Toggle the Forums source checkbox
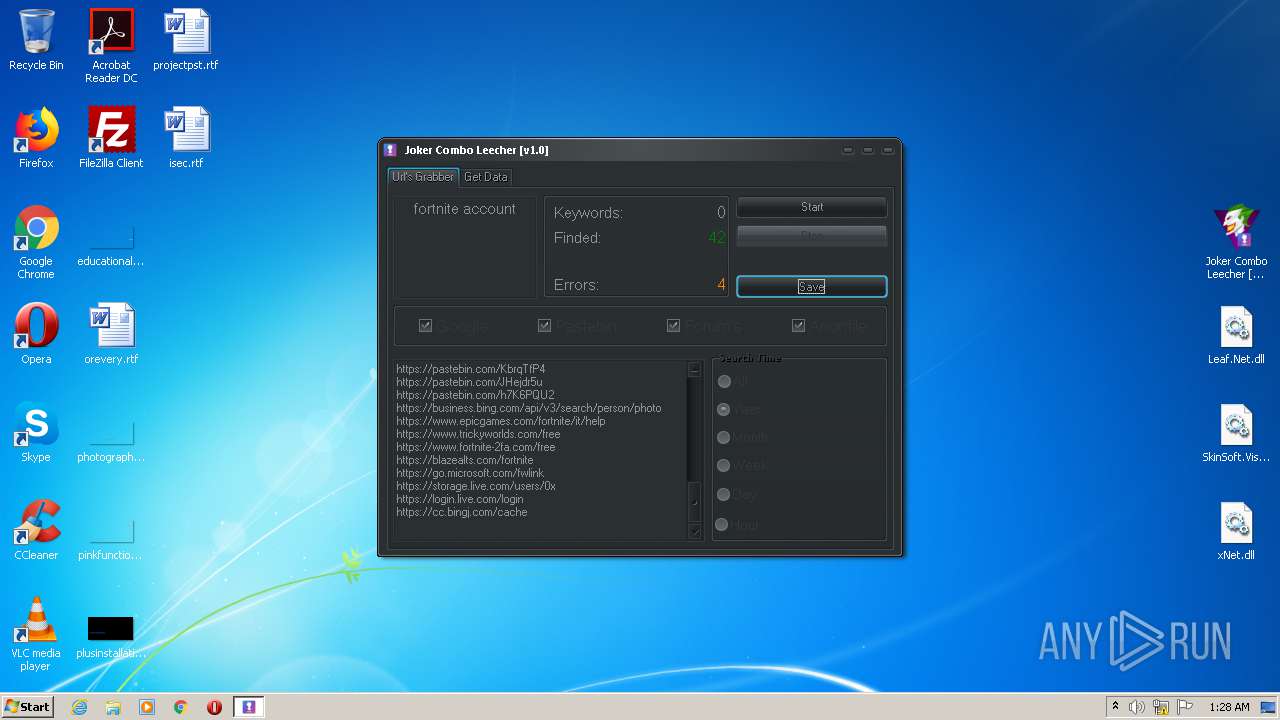 673,325
